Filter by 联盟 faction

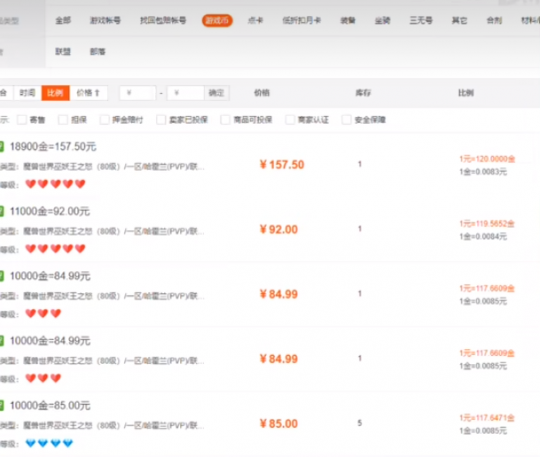(x=63, y=52)
